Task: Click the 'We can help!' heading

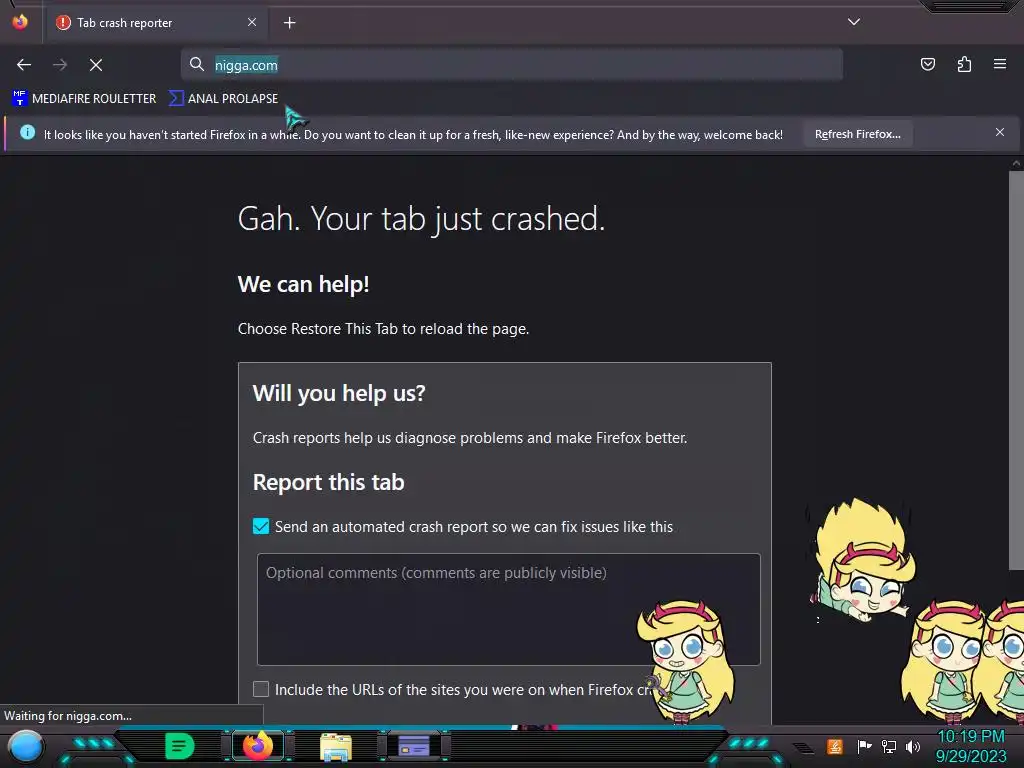Action: pos(304,285)
